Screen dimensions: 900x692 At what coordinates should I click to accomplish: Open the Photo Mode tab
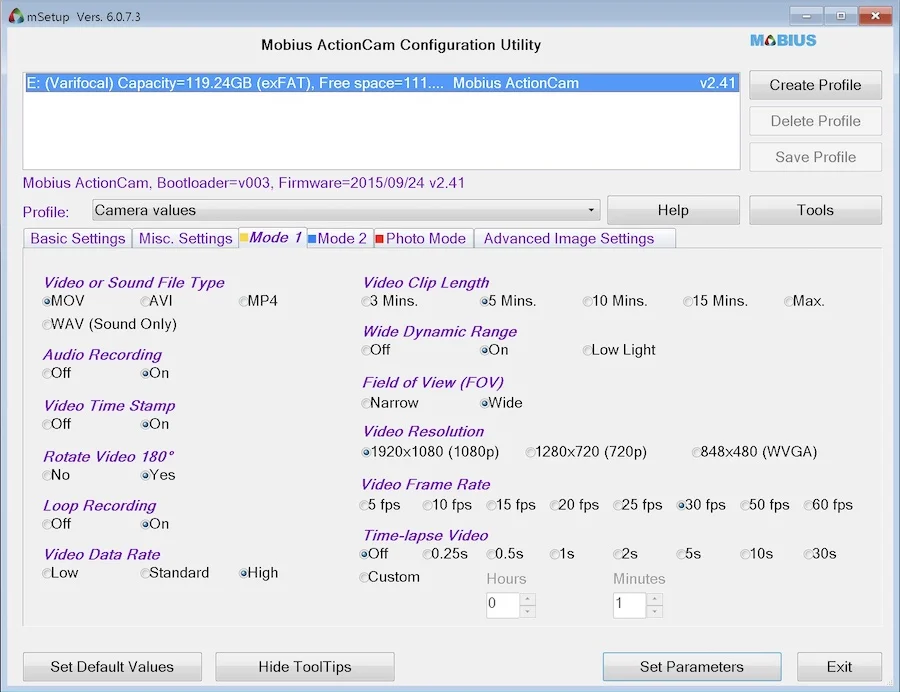(x=424, y=238)
